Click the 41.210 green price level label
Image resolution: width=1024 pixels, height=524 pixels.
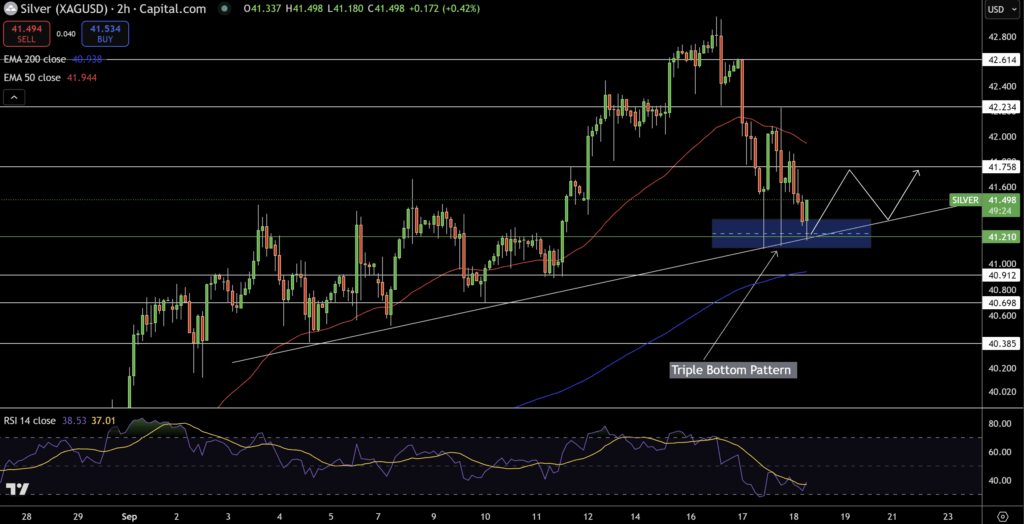[1000, 237]
